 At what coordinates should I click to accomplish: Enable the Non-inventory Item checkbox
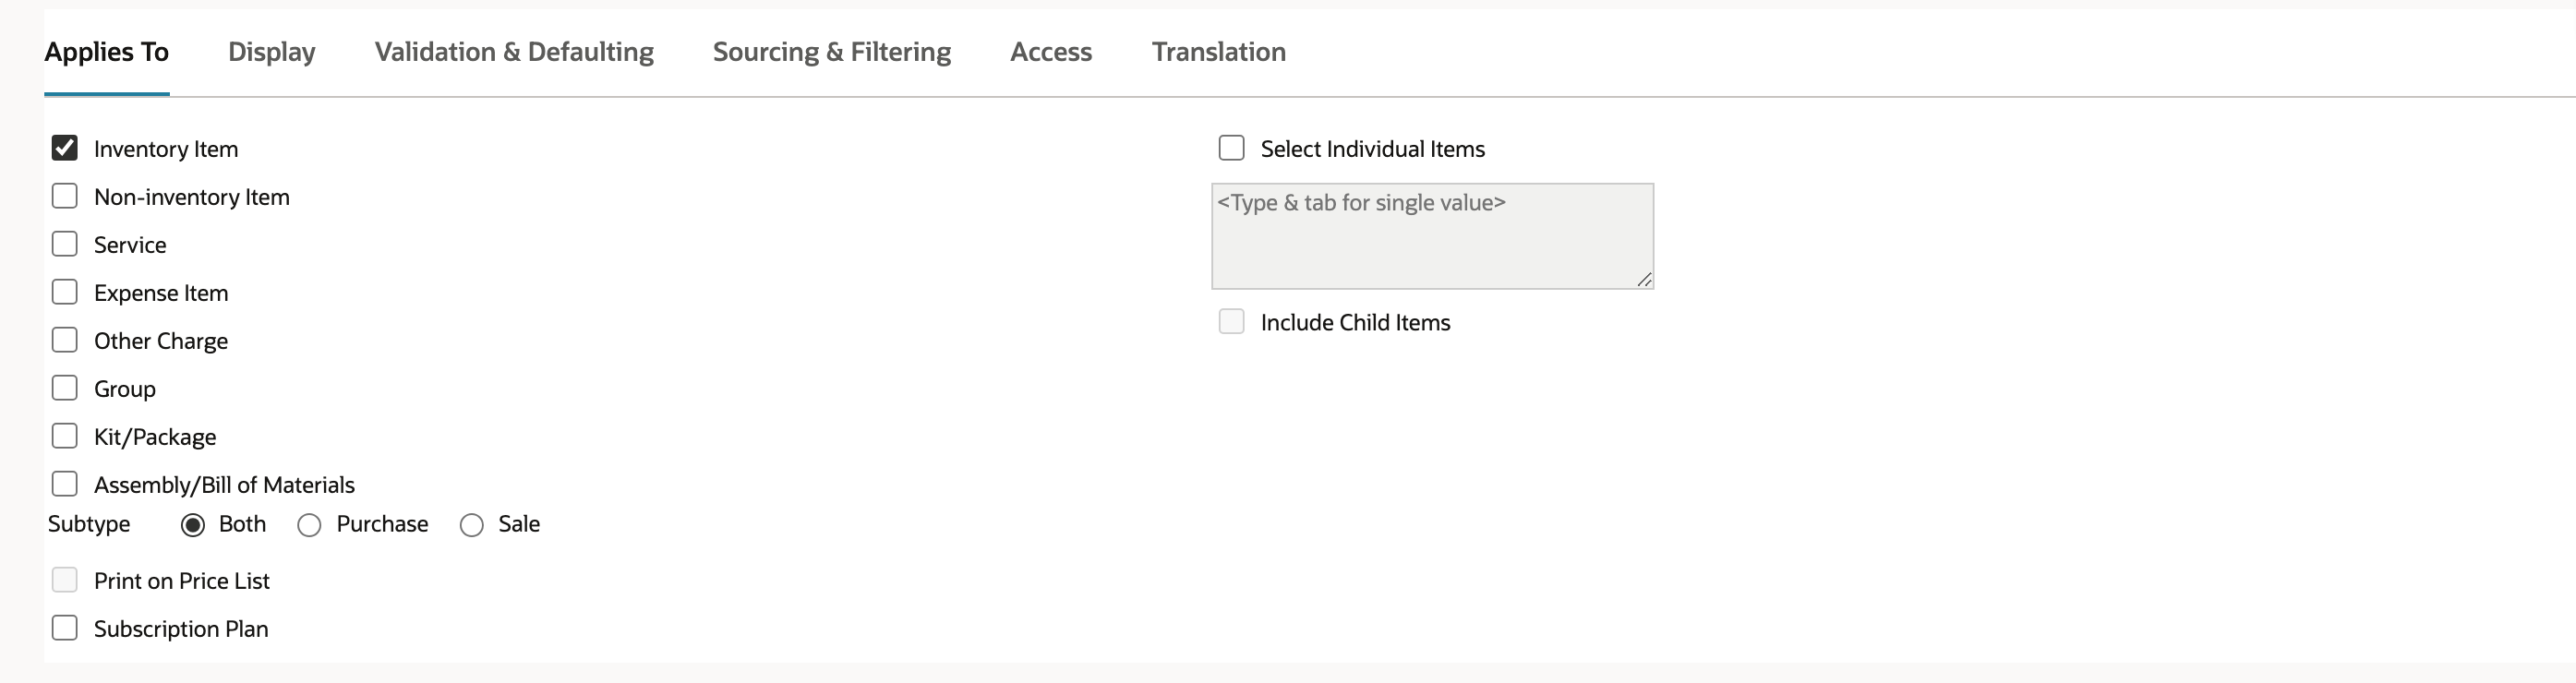(x=65, y=196)
